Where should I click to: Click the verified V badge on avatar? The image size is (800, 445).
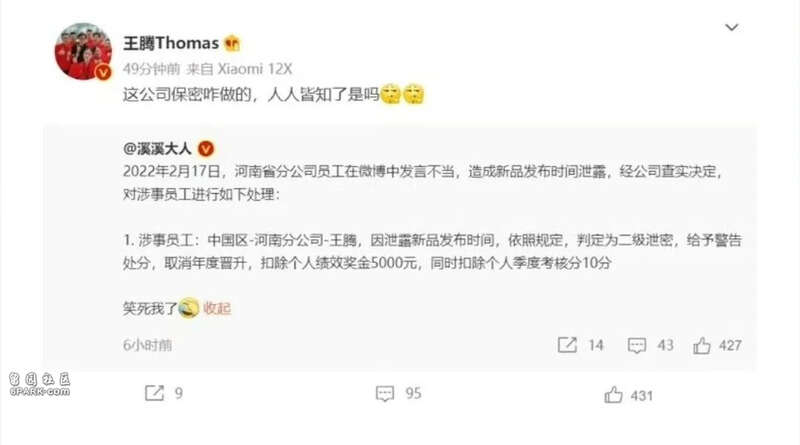click(x=103, y=72)
